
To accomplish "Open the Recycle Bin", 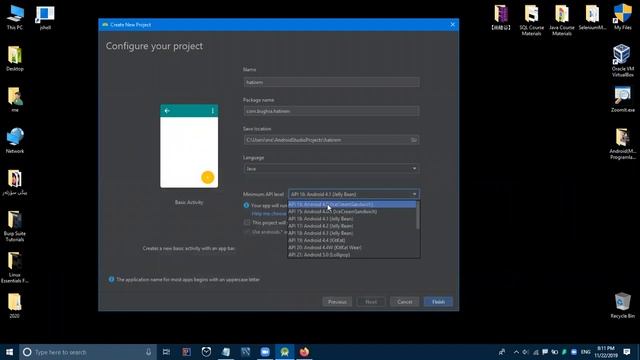I will click(x=622, y=305).
